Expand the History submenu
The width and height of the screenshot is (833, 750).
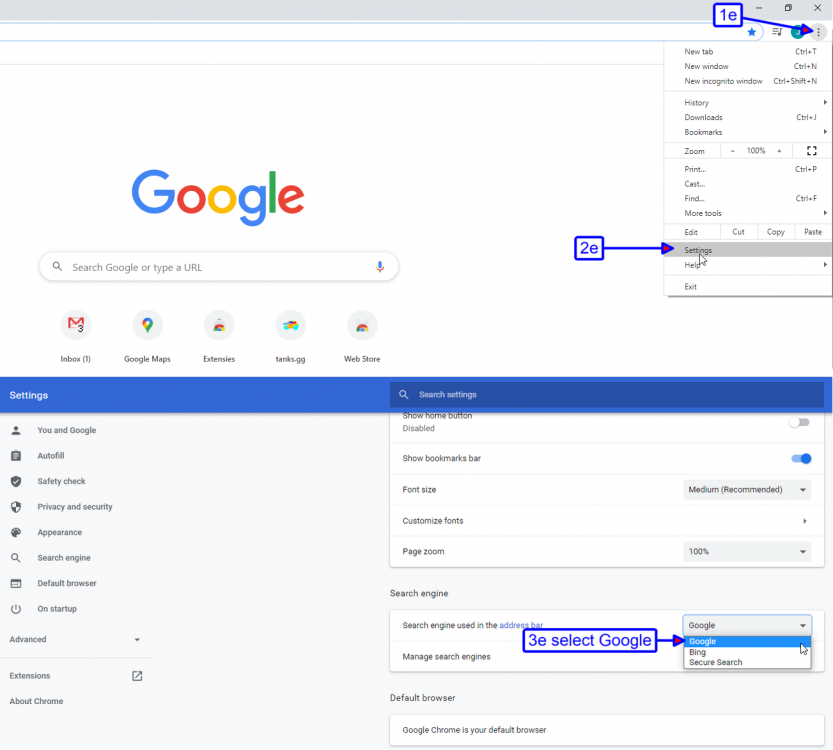825,102
